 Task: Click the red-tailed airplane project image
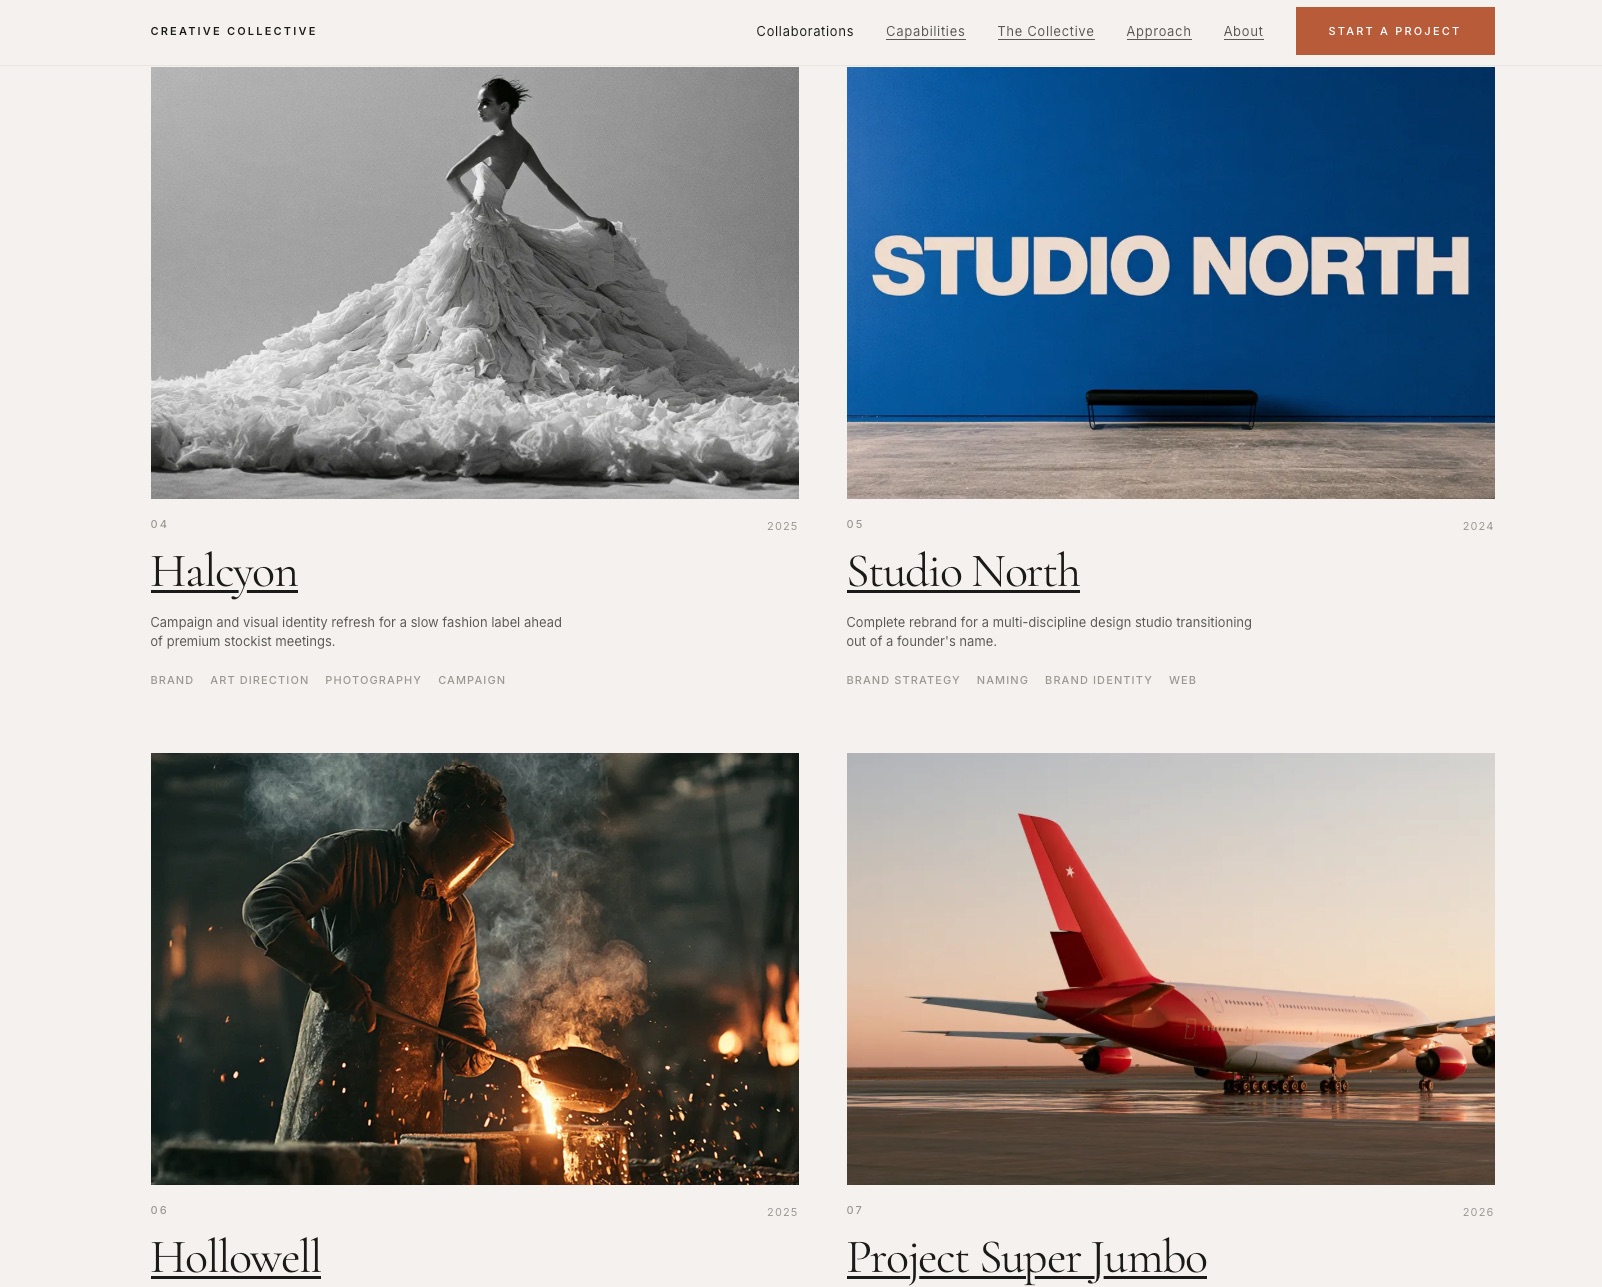click(x=1171, y=969)
